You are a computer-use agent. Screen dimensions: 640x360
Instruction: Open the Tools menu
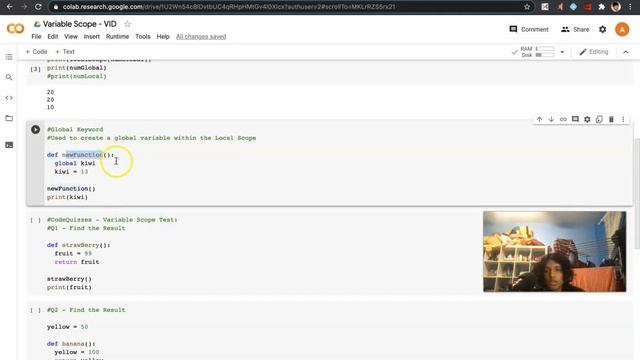[x=143, y=36]
